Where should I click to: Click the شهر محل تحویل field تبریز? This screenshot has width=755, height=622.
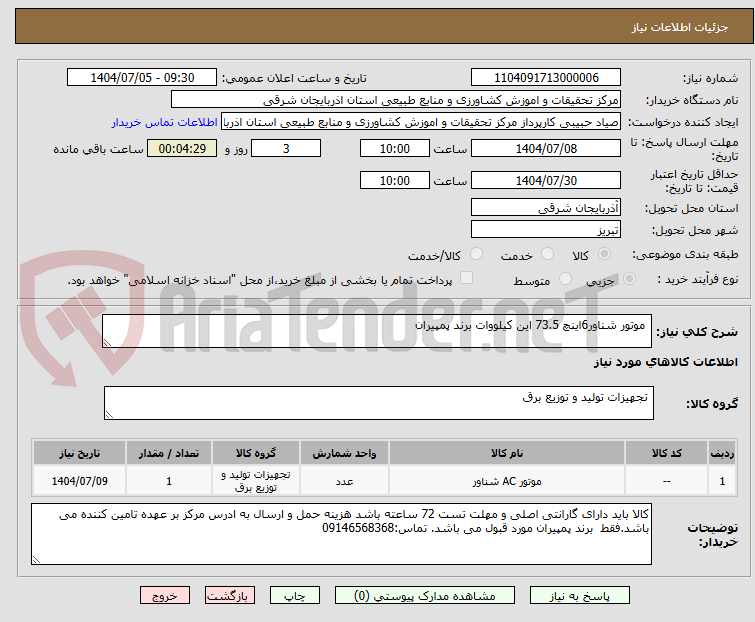point(546,229)
